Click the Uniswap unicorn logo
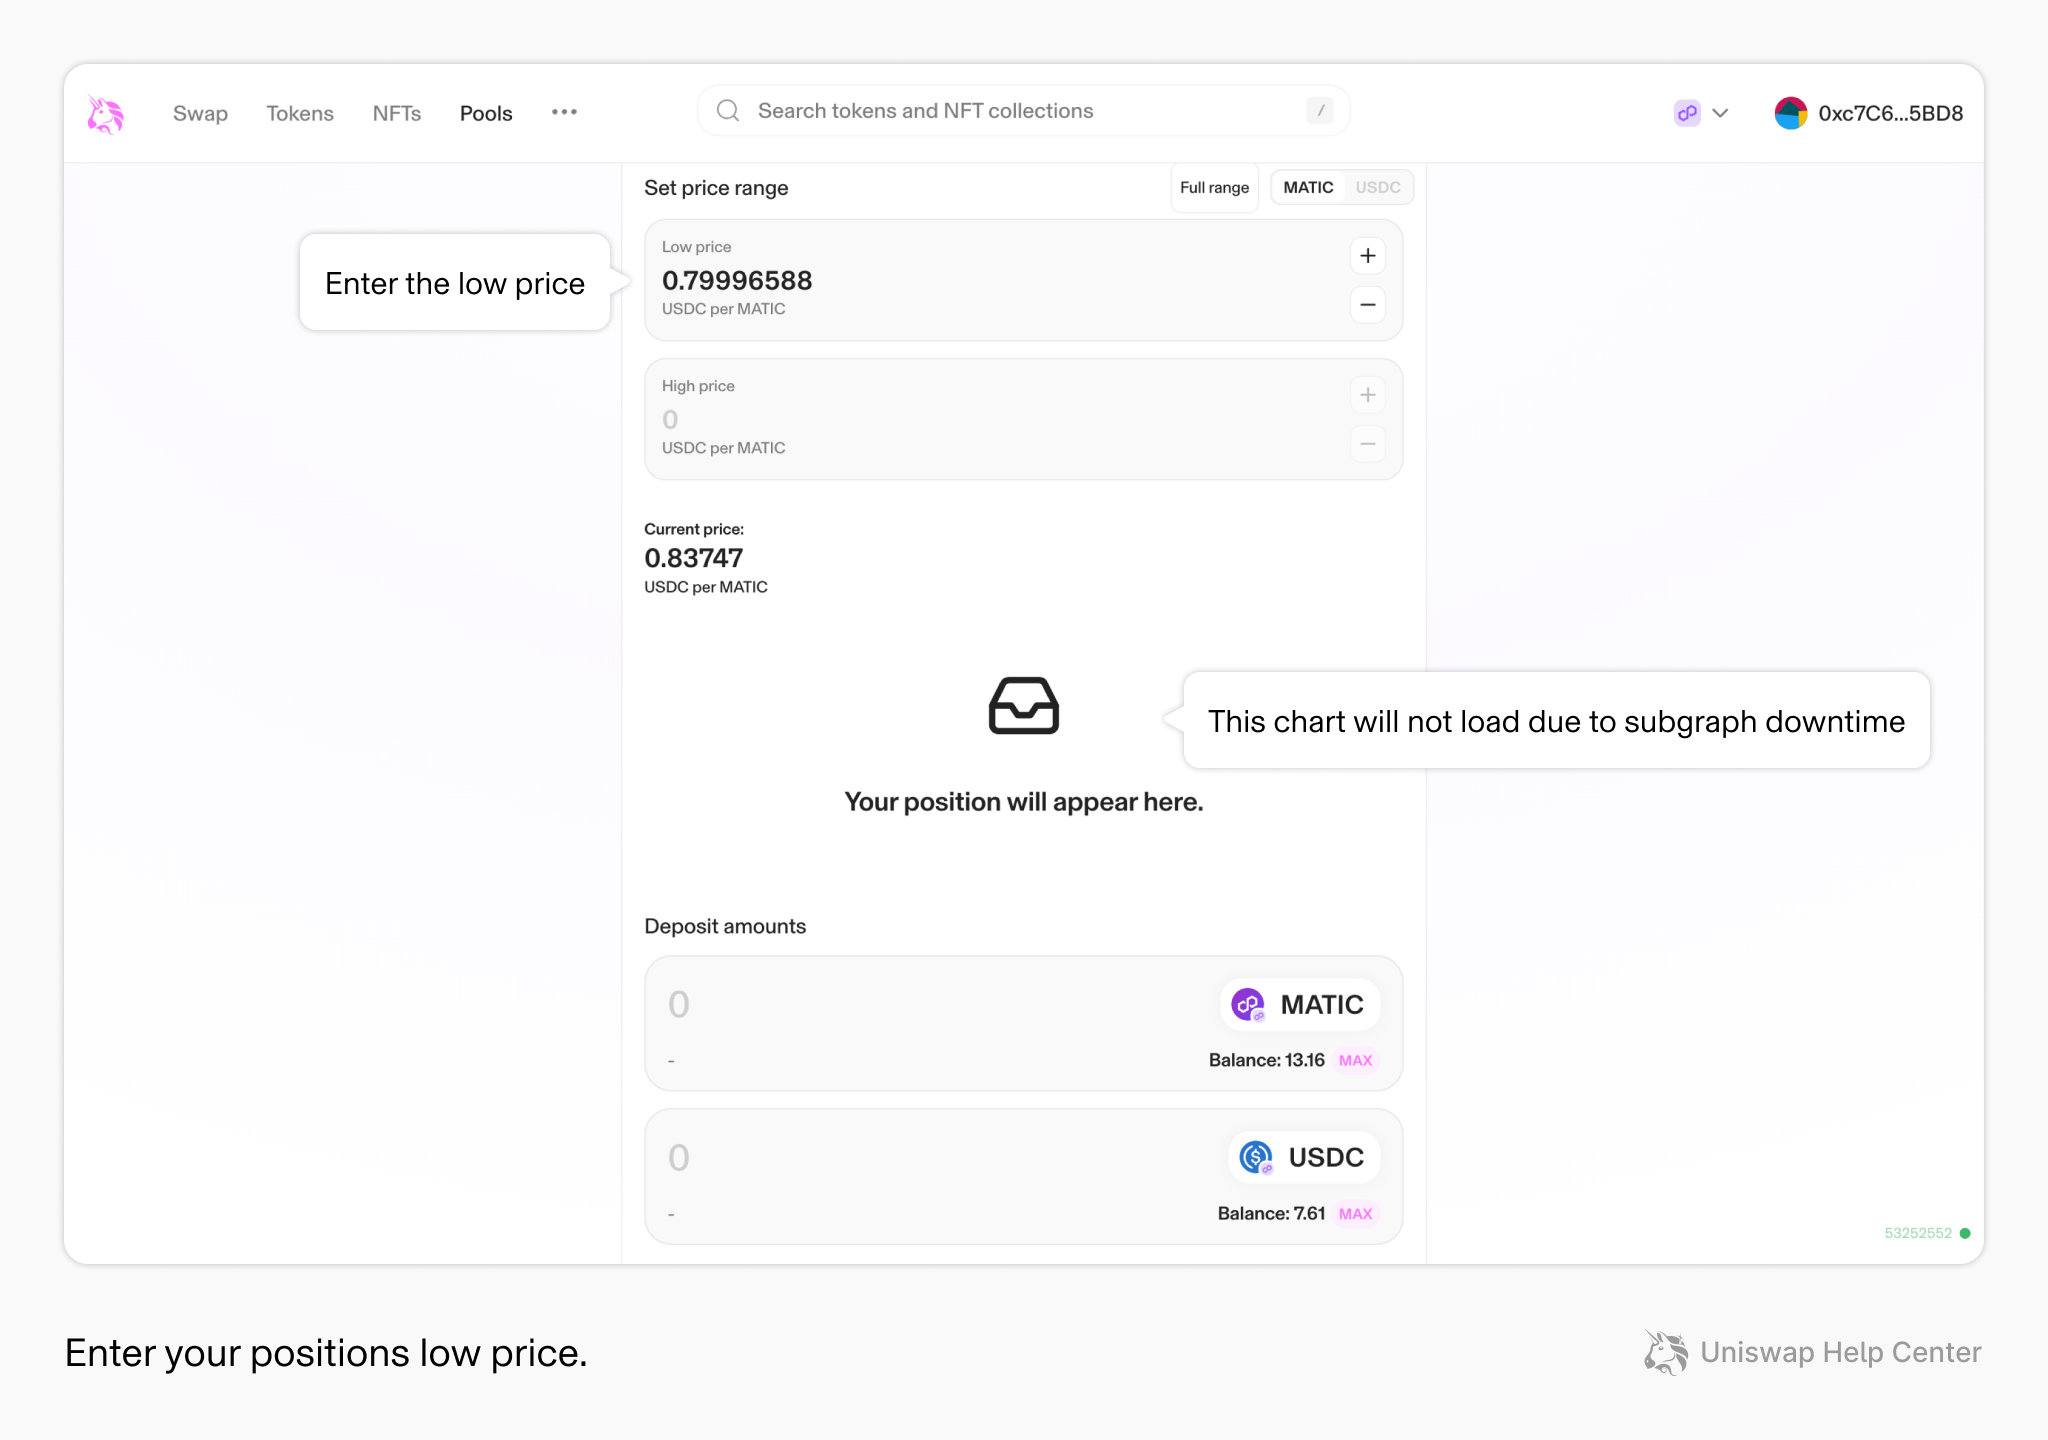 (x=105, y=114)
